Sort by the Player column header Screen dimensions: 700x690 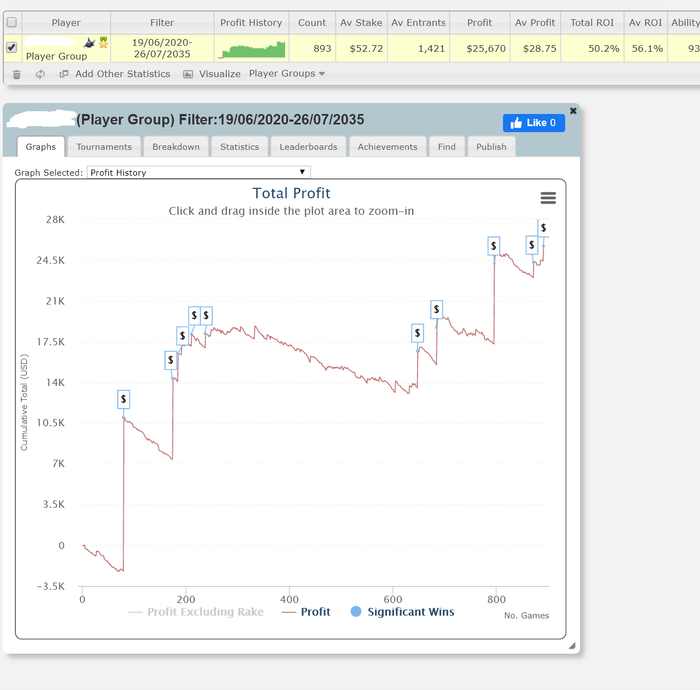pyautogui.click(x=66, y=22)
